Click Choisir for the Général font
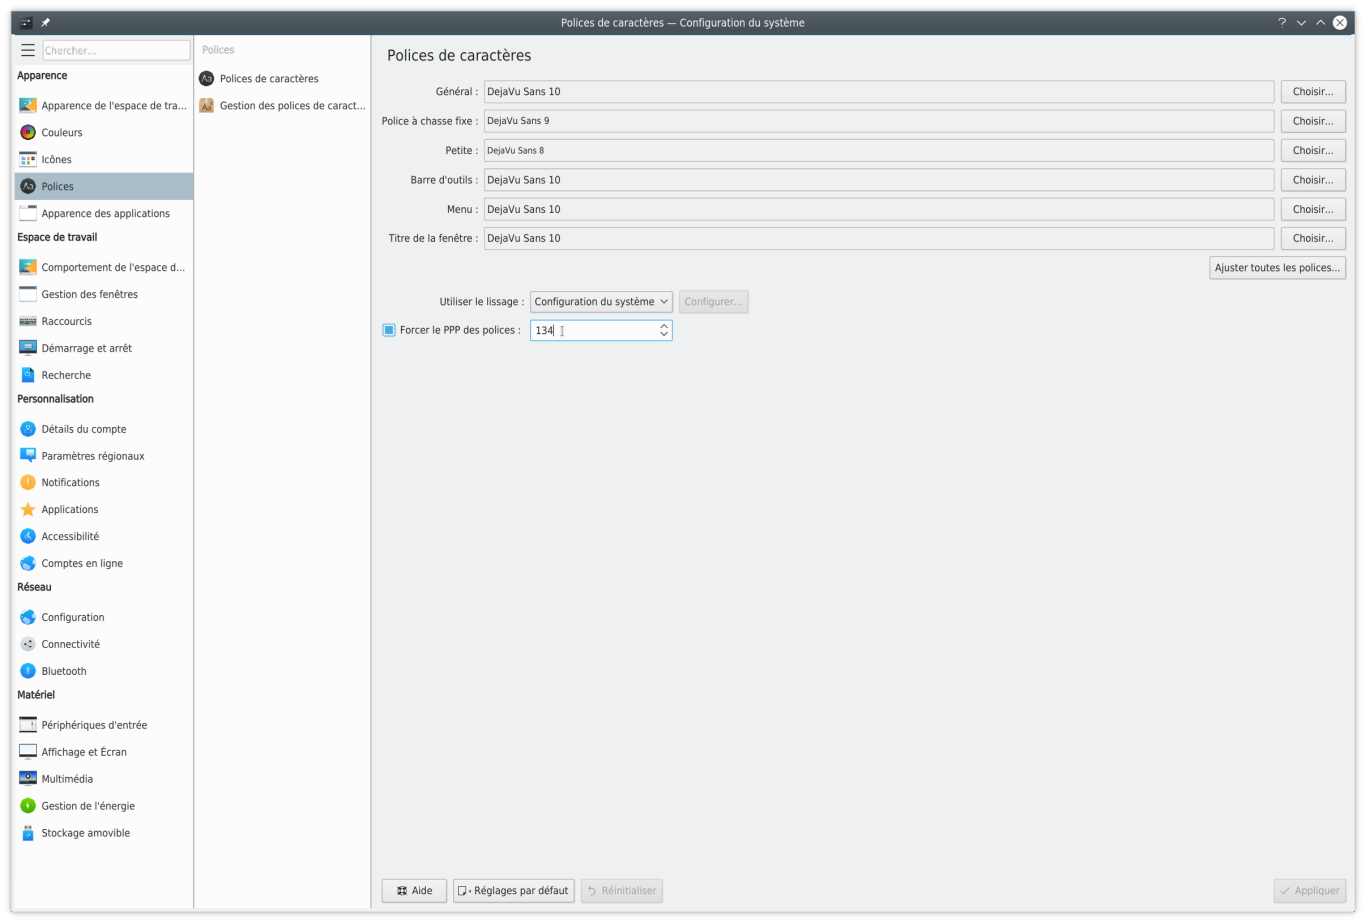The width and height of the screenshot is (1366, 923). [1313, 92]
